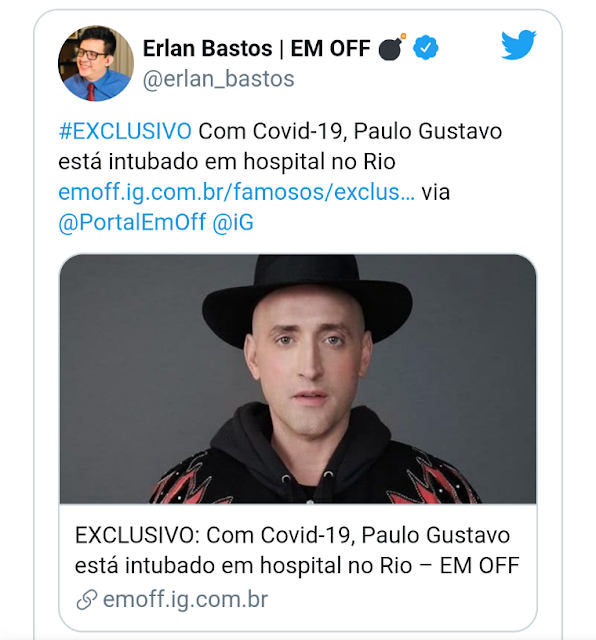The image size is (596, 640).
Task: Click the bomb emoji beside EM OFF
Action: pos(392,47)
